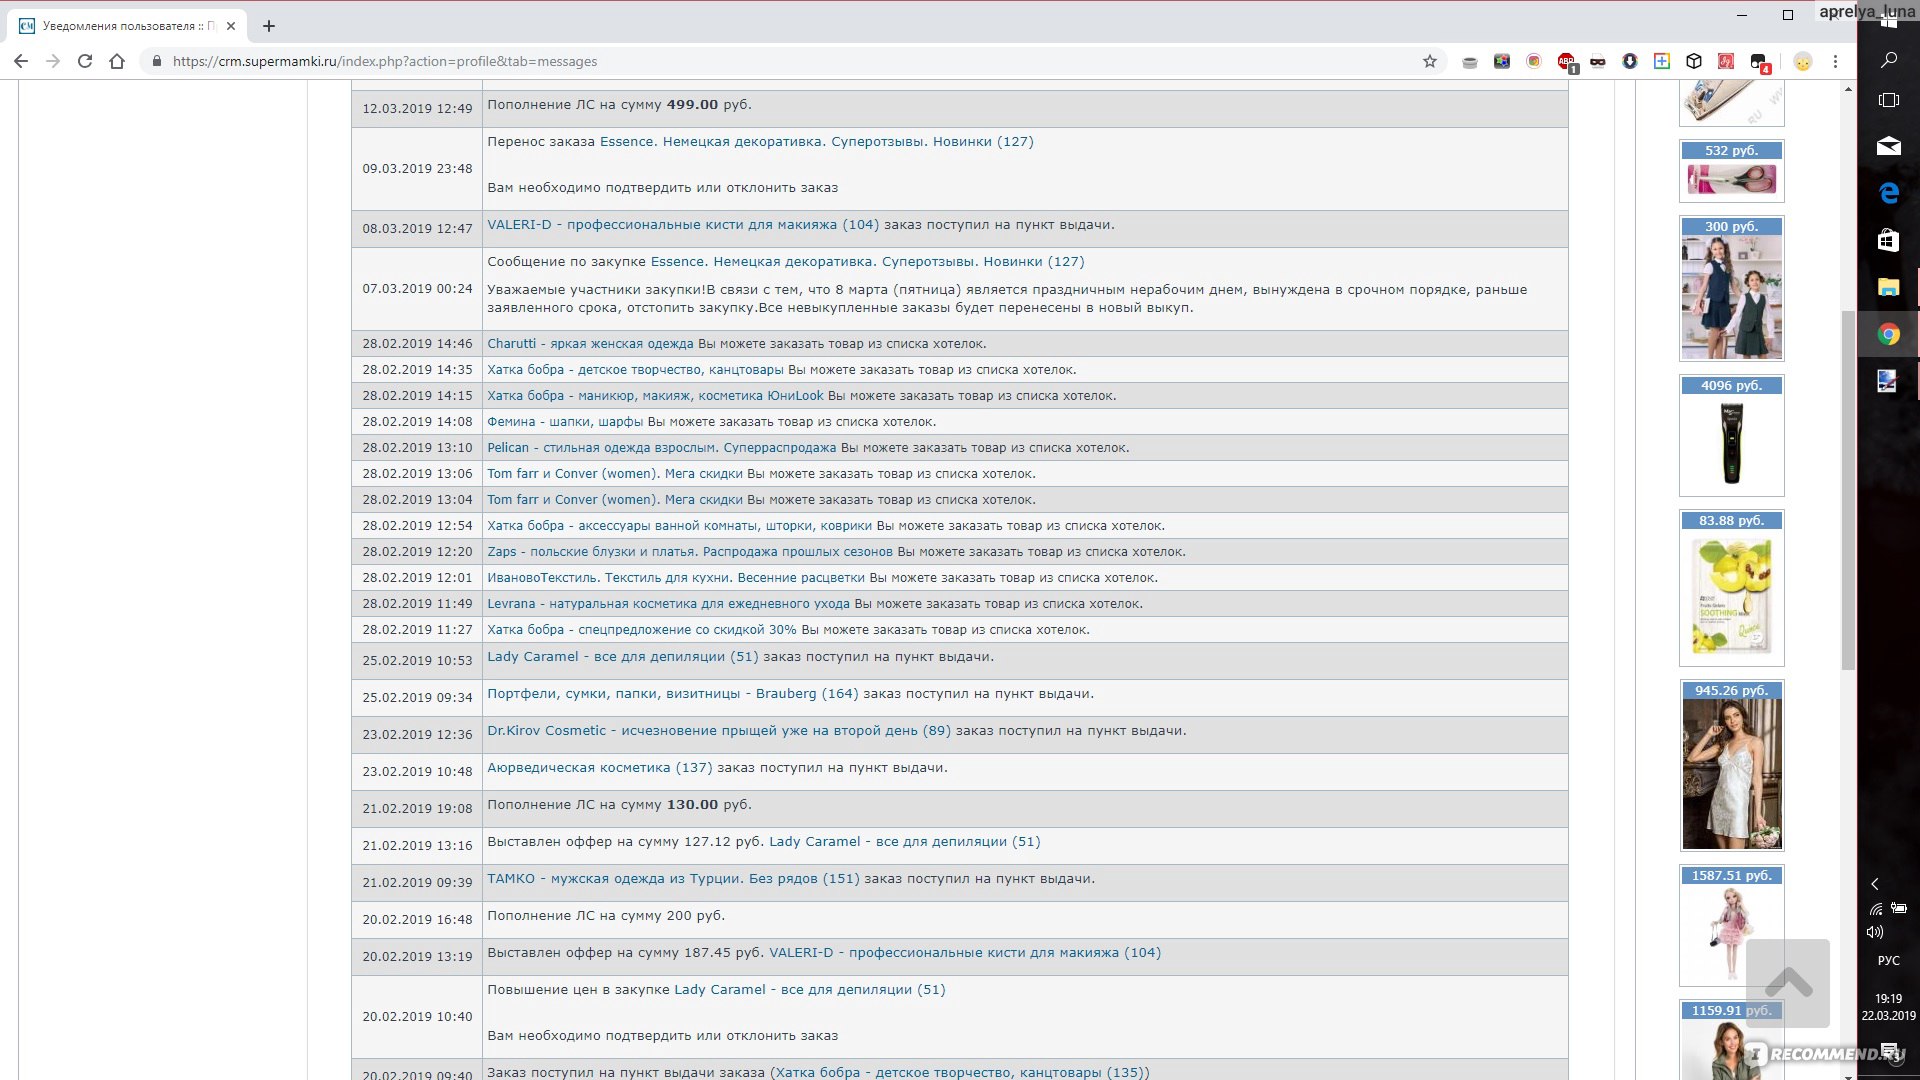Click the scroll-to-top arrow button

pyautogui.click(x=1788, y=983)
